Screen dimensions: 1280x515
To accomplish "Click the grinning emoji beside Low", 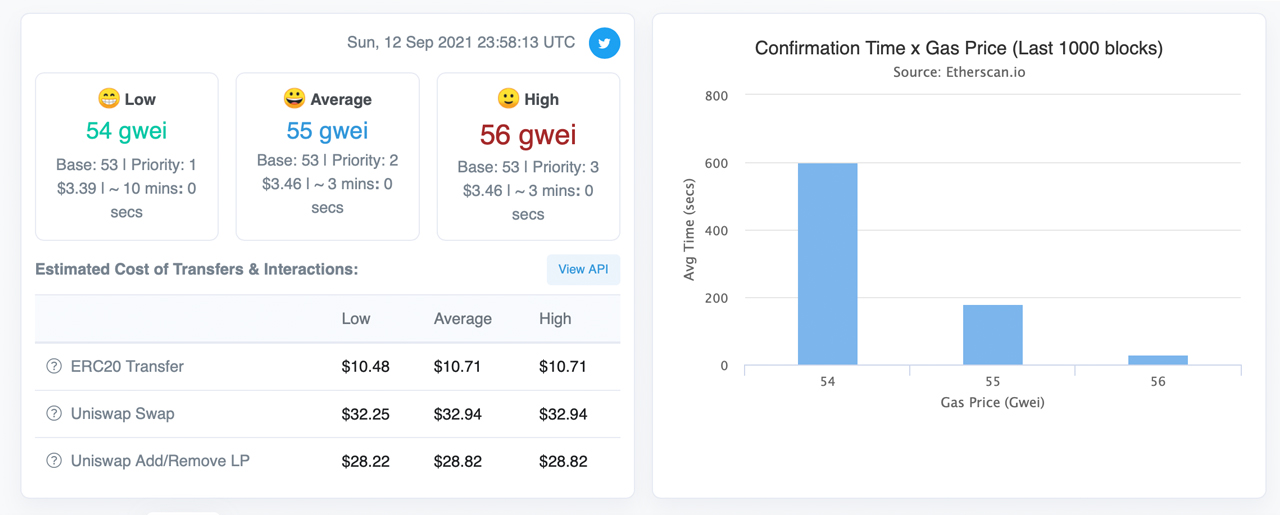I will click(x=109, y=98).
